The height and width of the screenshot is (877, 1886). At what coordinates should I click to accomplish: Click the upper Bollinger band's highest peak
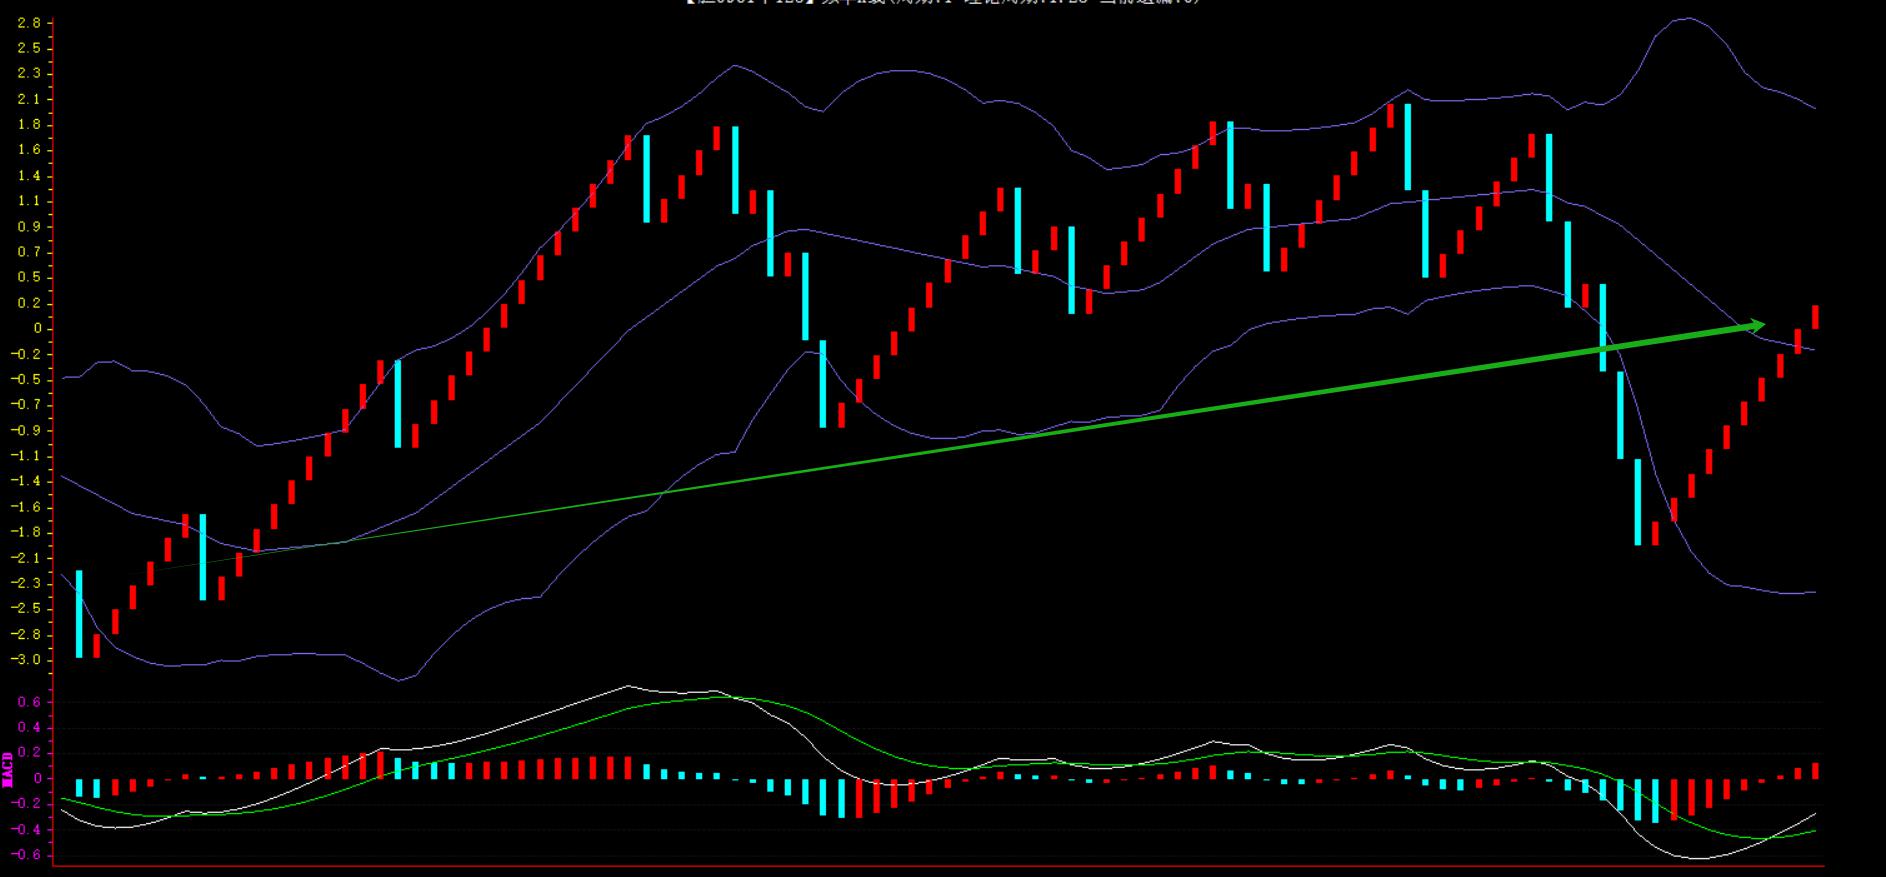tap(1688, 18)
